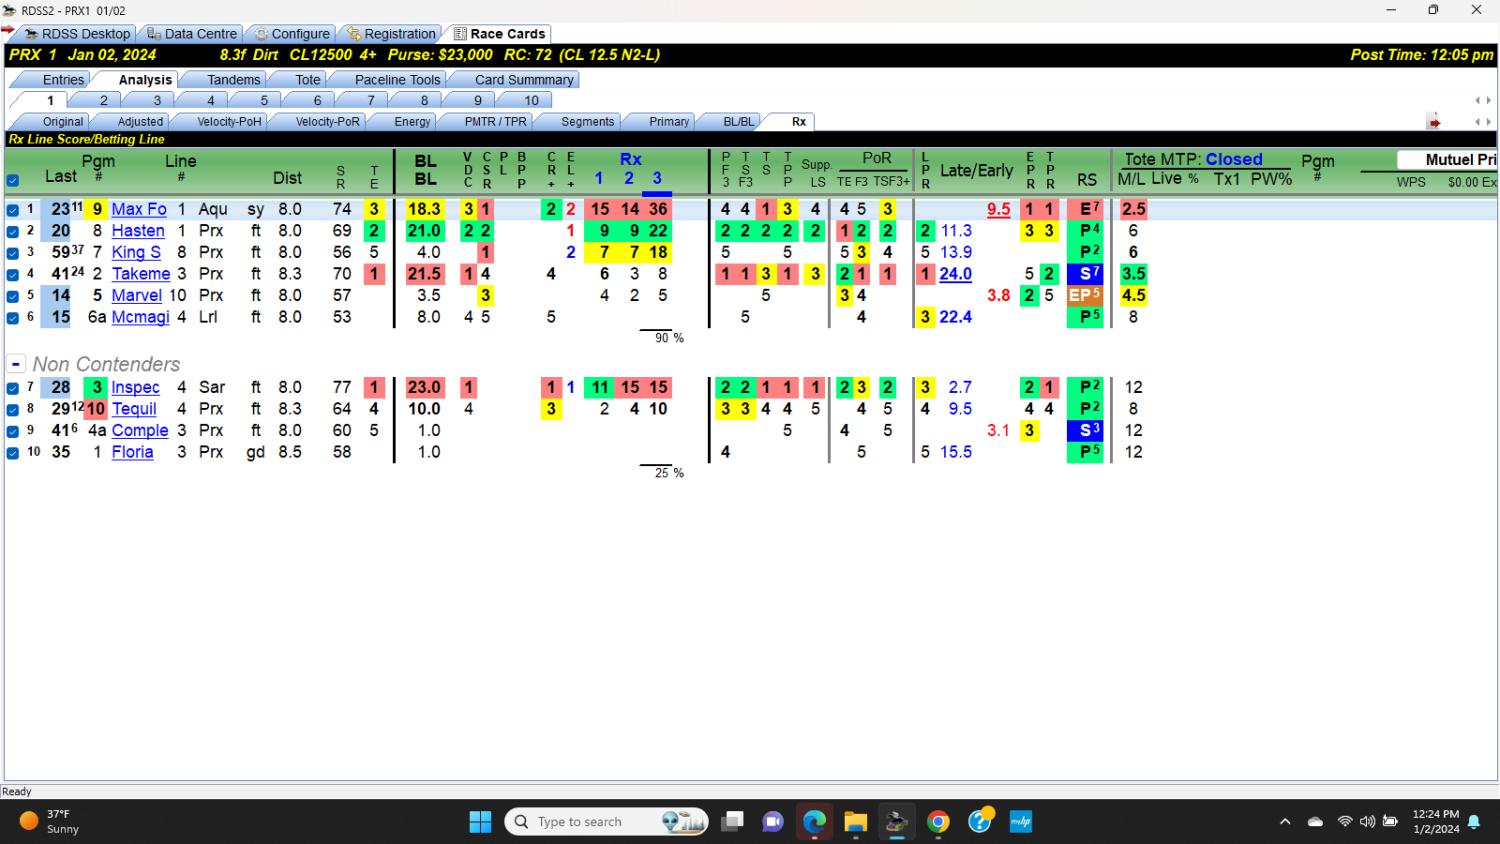Click the Tequil horse name link
The image size is (1500, 844).
pyautogui.click(x=134, y=409)
